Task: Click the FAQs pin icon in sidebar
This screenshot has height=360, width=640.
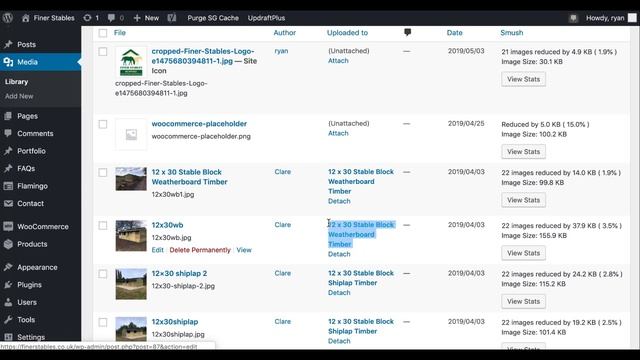Action: coord(8,169)
